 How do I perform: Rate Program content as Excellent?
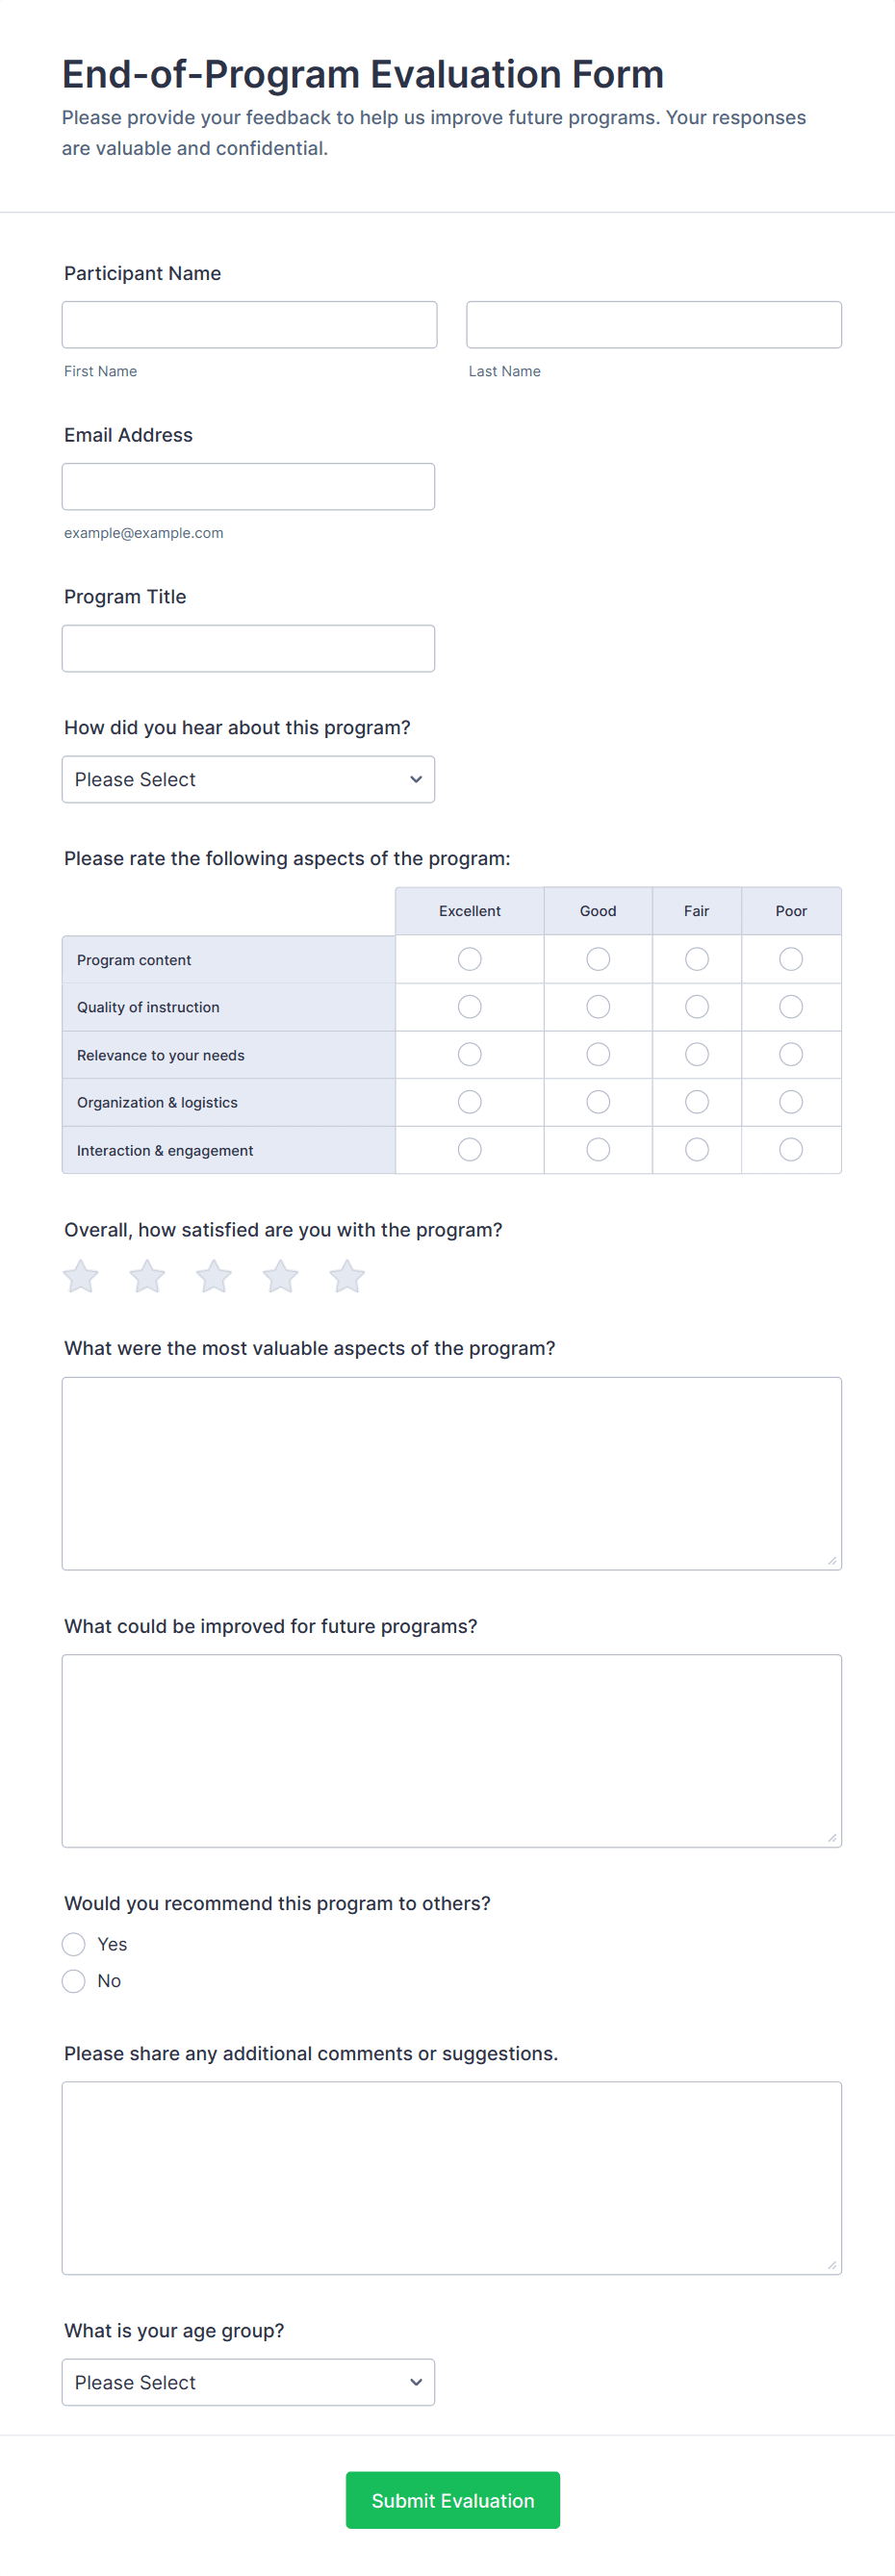[x=469, y=959]
